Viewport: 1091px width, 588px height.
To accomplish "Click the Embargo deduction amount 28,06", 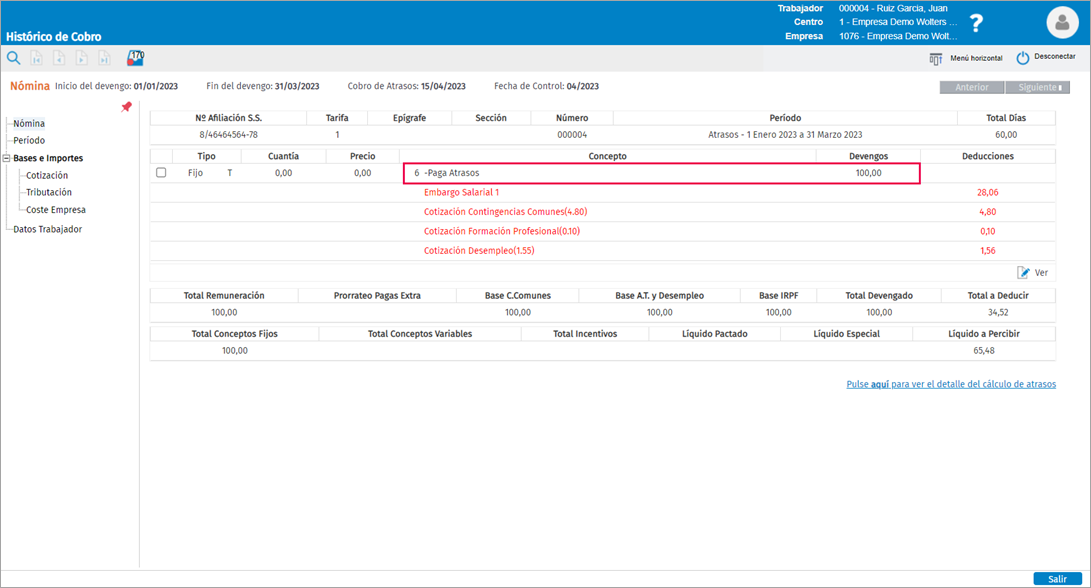I will pos(987,192).
